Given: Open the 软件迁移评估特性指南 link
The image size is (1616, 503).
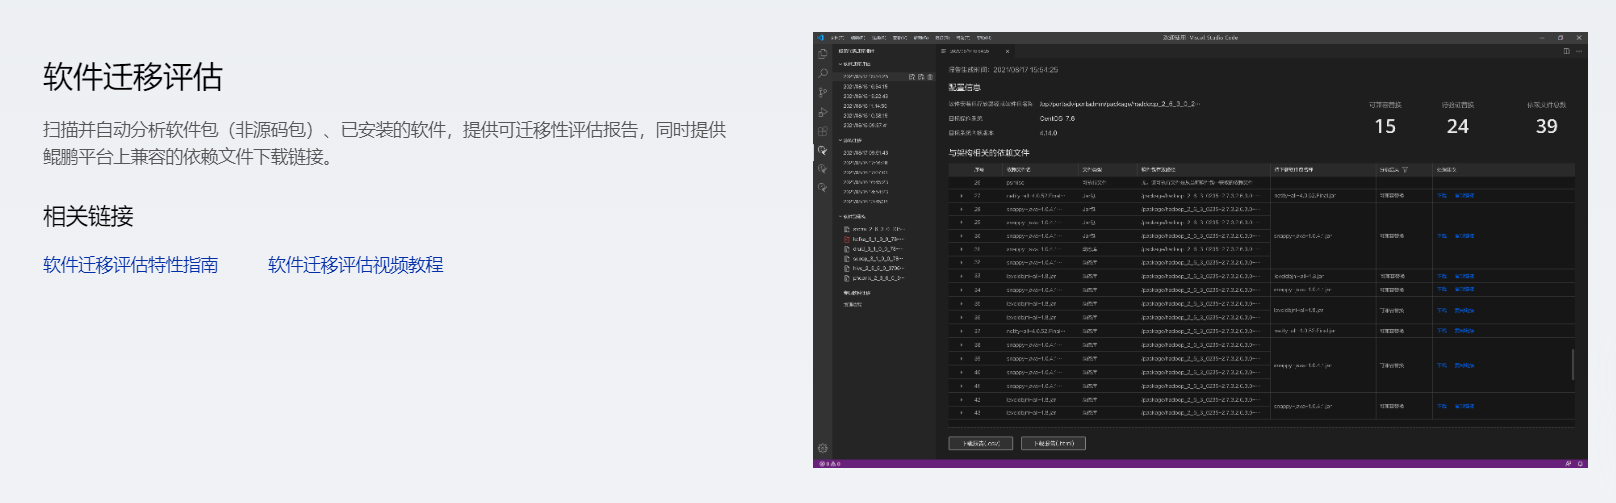Looking at the screenshot, I should tap(130, 265).
